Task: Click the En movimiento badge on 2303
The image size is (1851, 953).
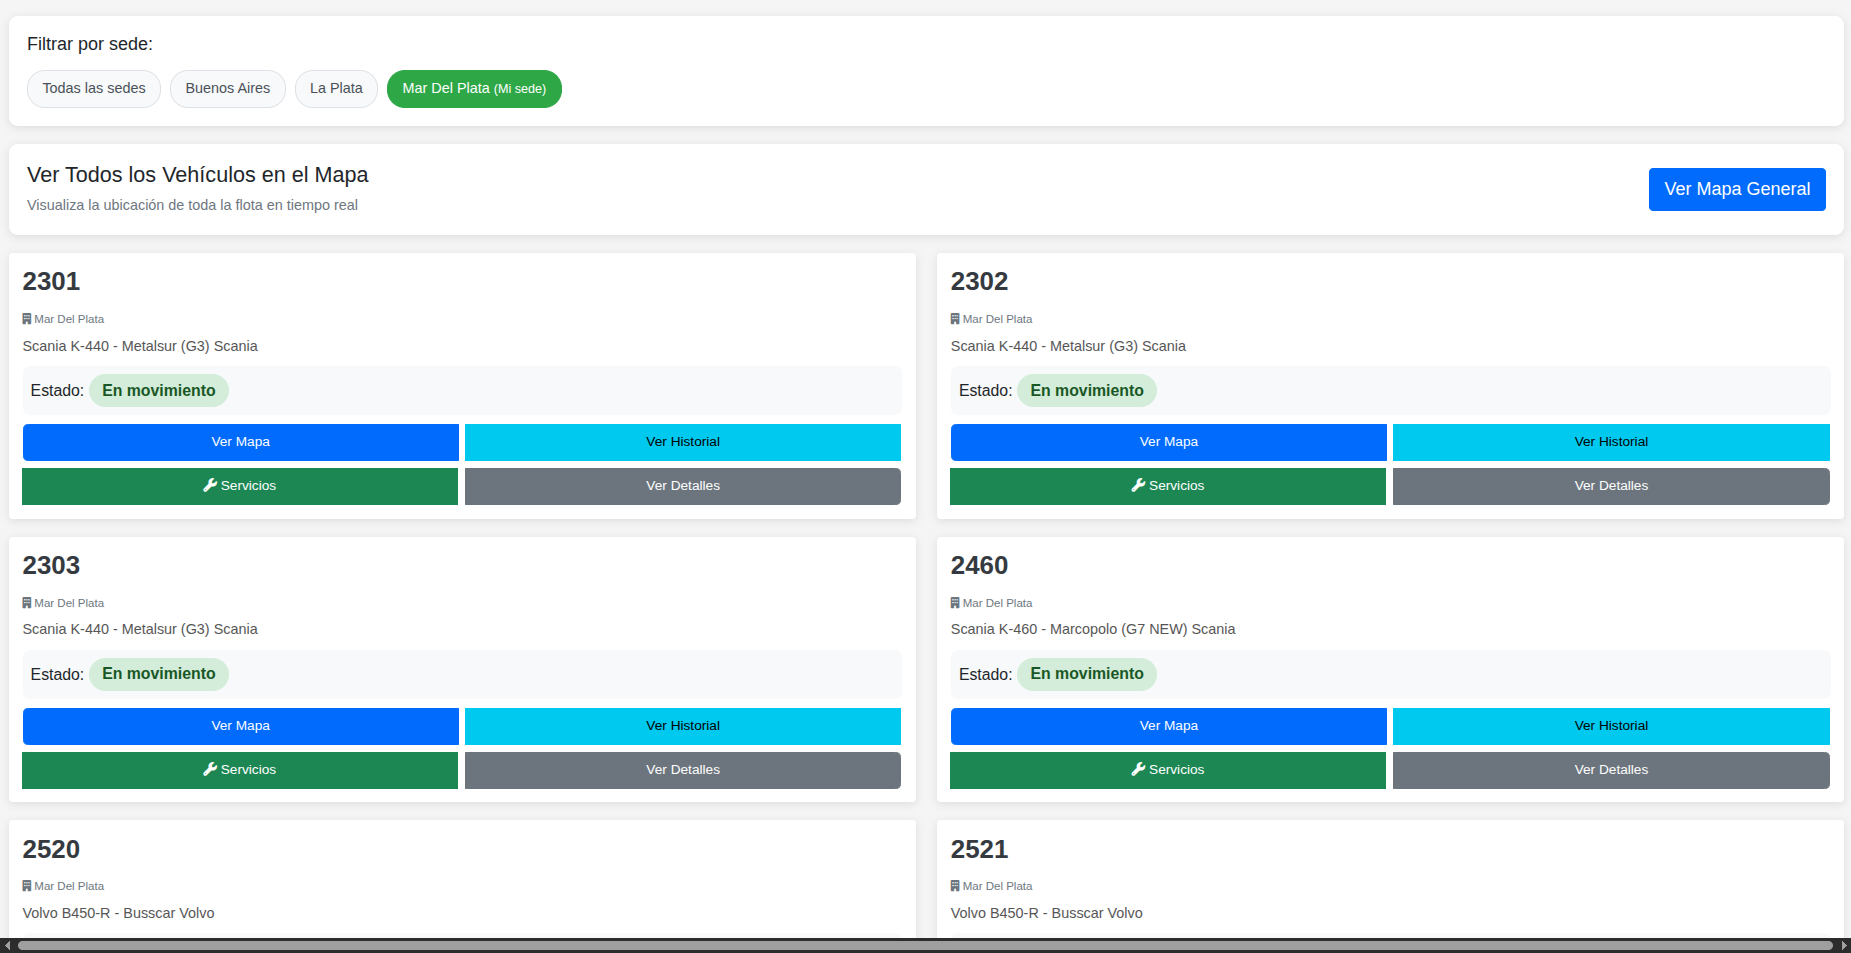Action: pos(159,674)
